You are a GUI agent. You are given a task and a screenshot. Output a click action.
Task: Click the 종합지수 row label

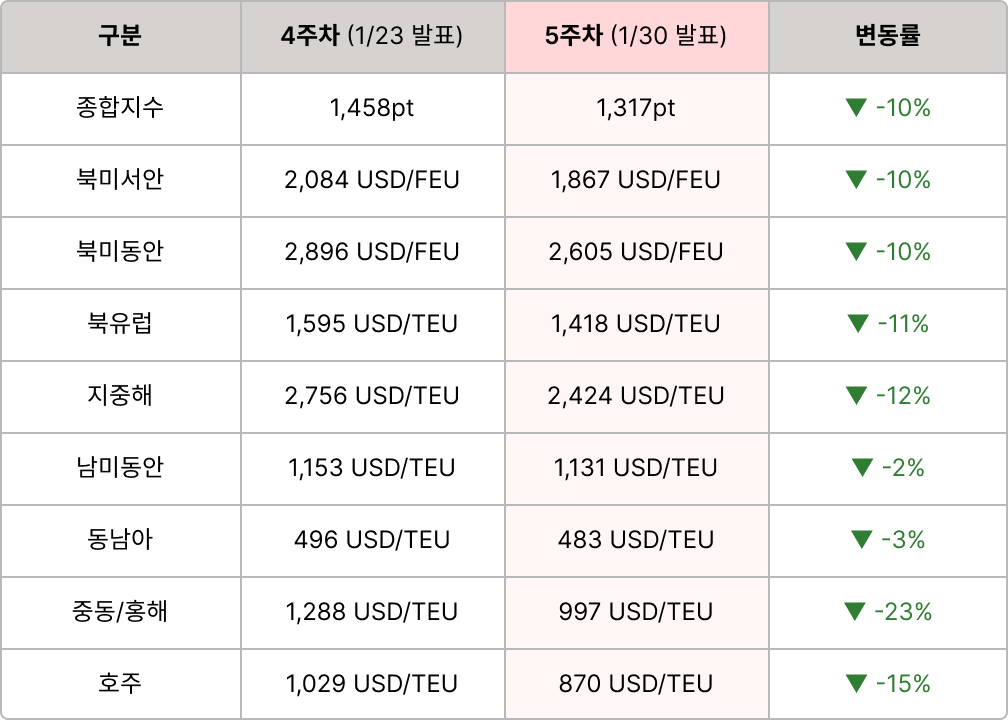pyautogui.click(x=120, y=108)
